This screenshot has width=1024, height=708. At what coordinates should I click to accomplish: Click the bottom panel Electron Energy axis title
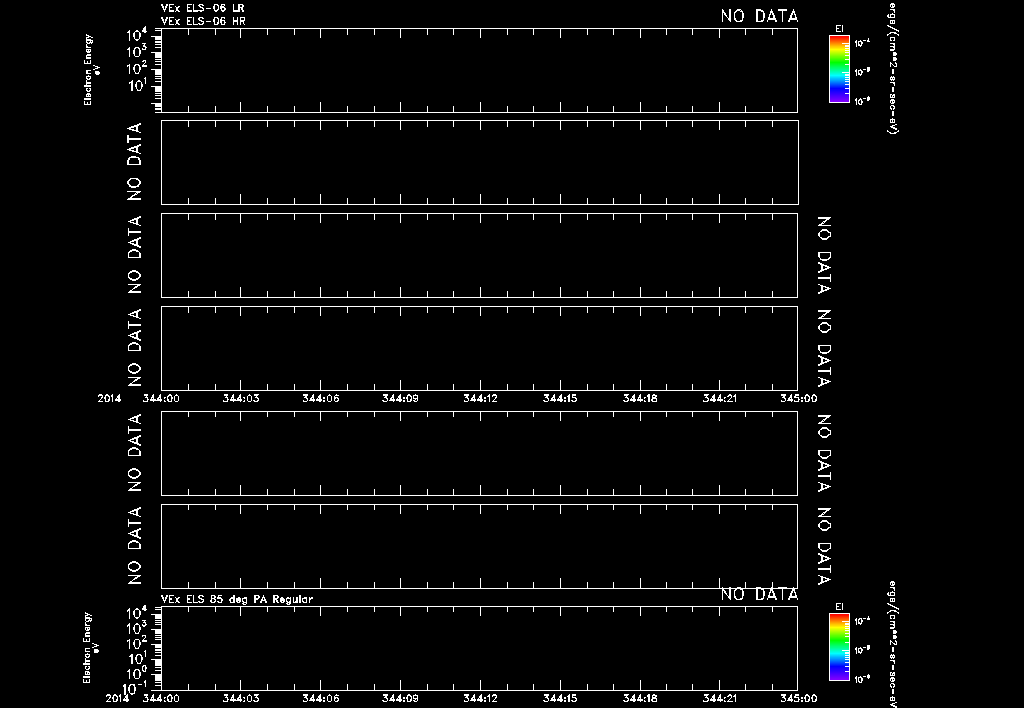pyautogui.click(x=91, y=648)
